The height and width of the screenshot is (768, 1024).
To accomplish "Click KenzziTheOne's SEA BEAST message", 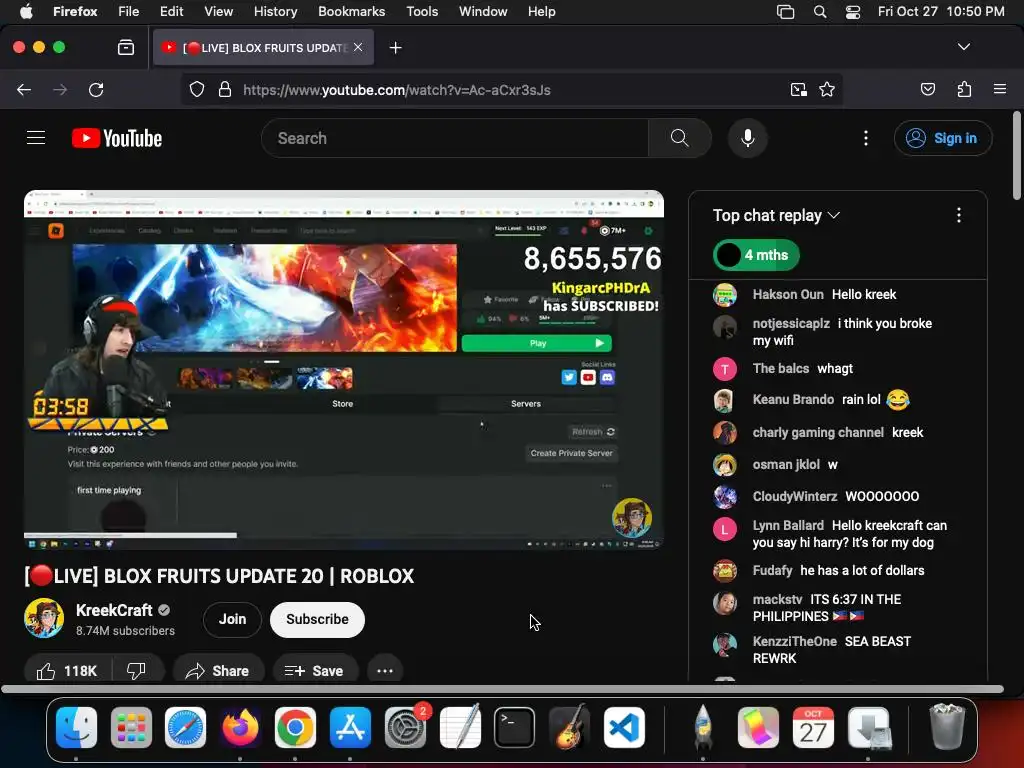I will 831,650.
